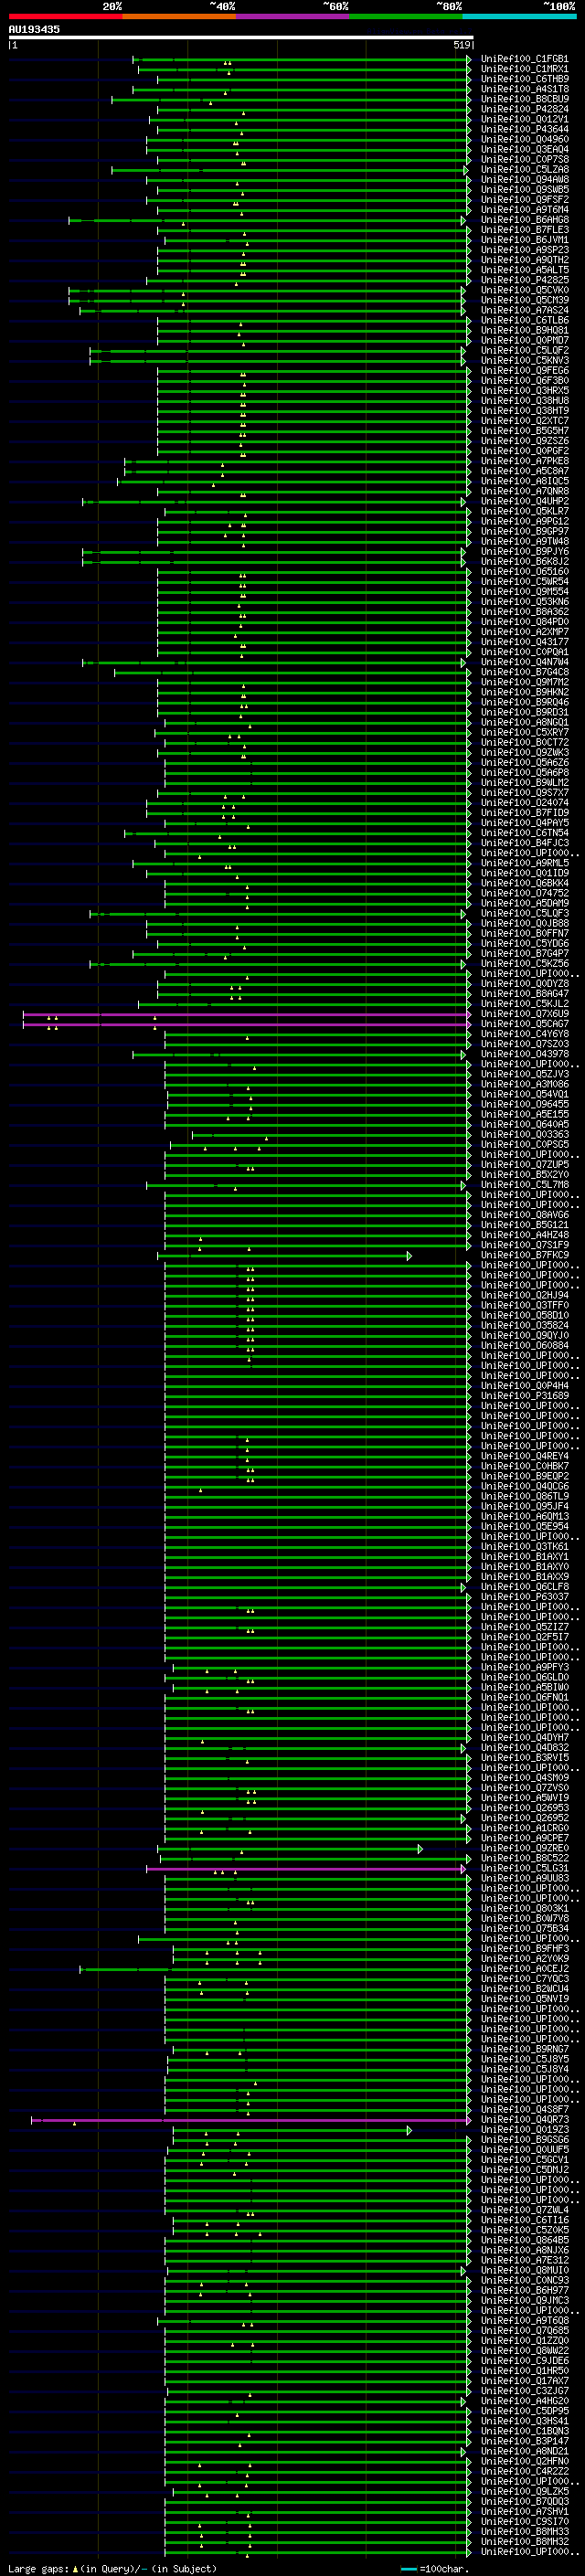Click the purple ~60% identity legend segment

point(292,16)
